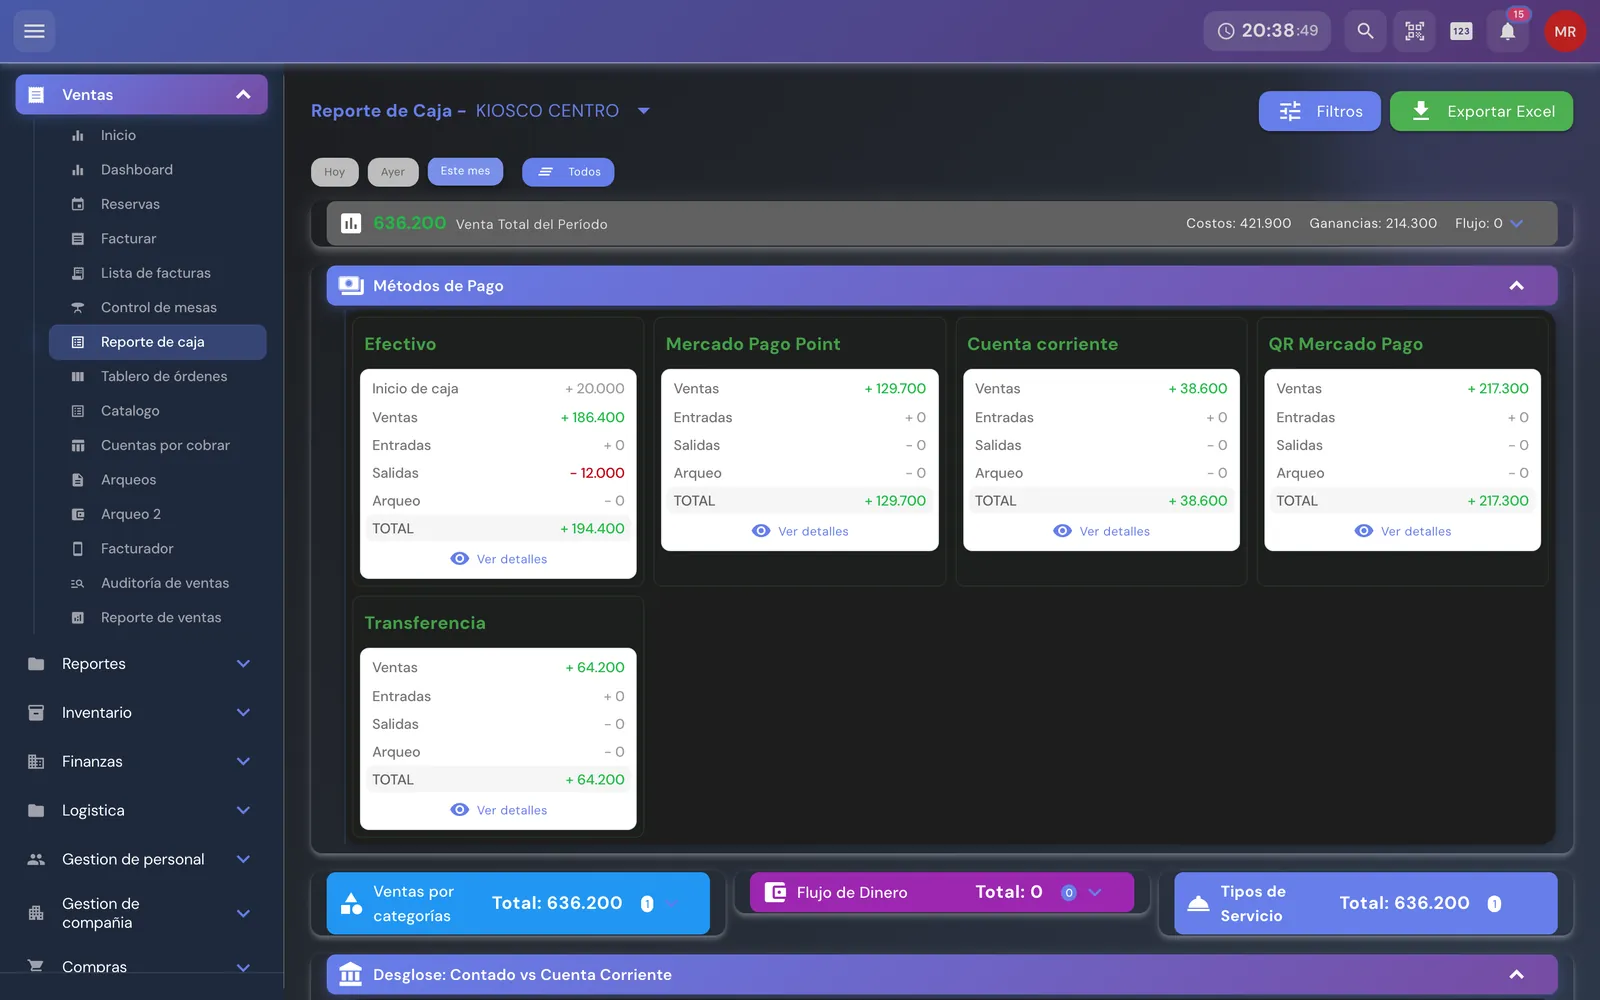Click the info badge in Tipos de Servicio

1494,904
